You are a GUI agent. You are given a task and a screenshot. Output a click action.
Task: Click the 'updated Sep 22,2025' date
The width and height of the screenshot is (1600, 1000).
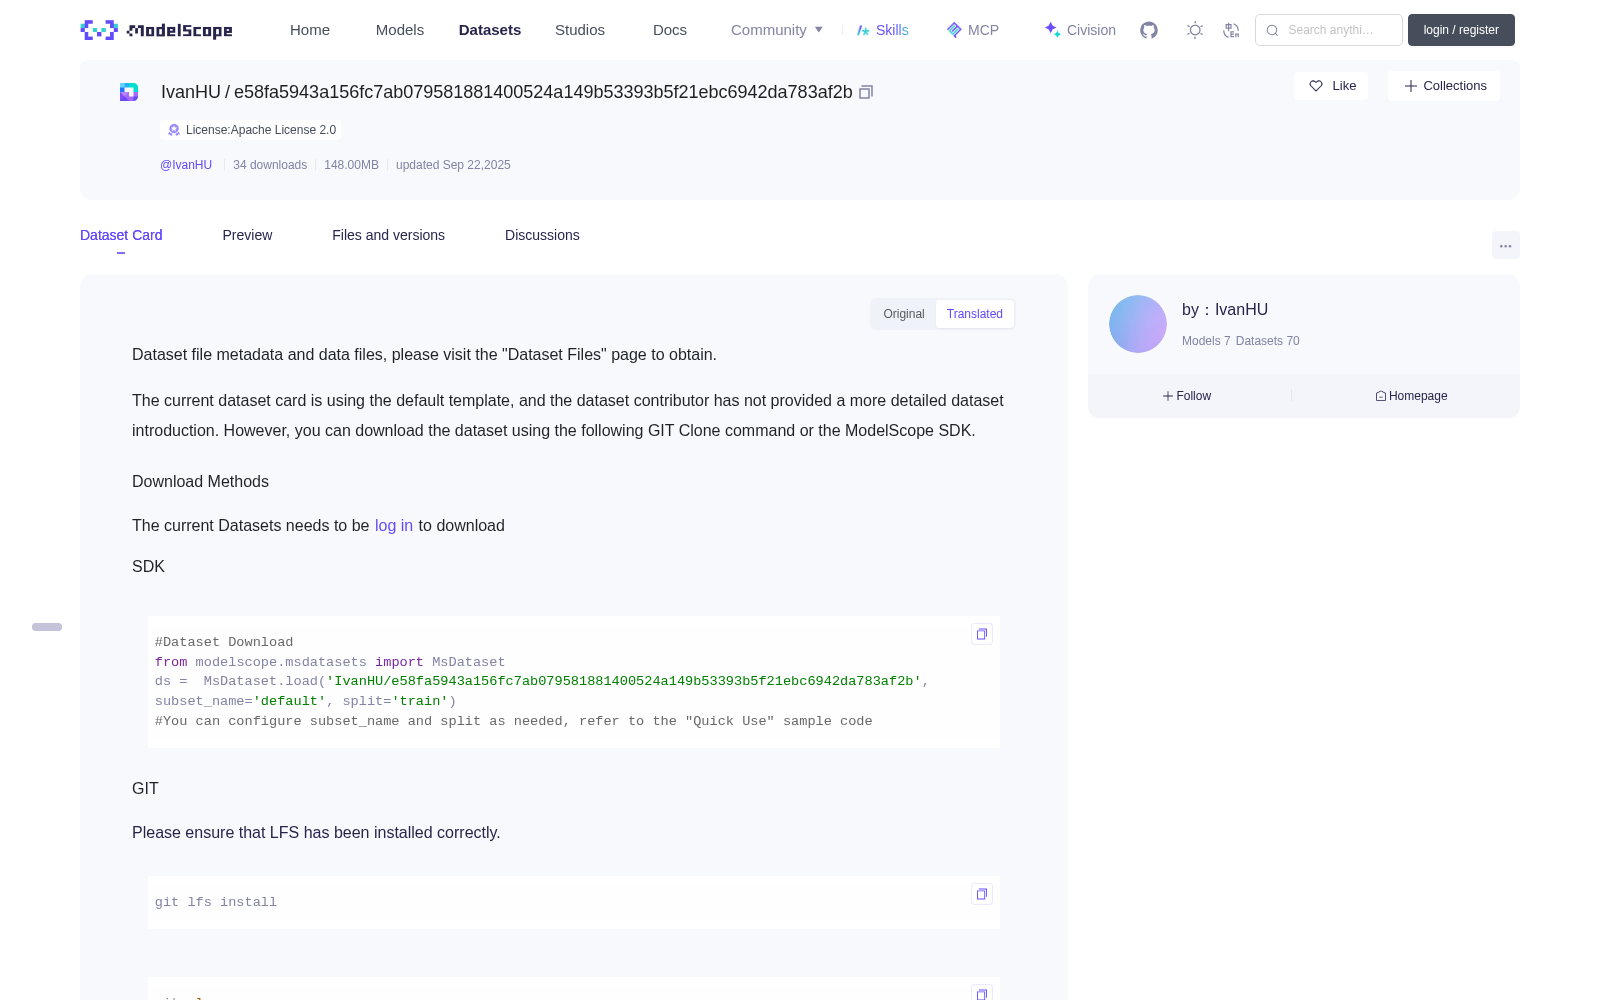click(453, 165)
